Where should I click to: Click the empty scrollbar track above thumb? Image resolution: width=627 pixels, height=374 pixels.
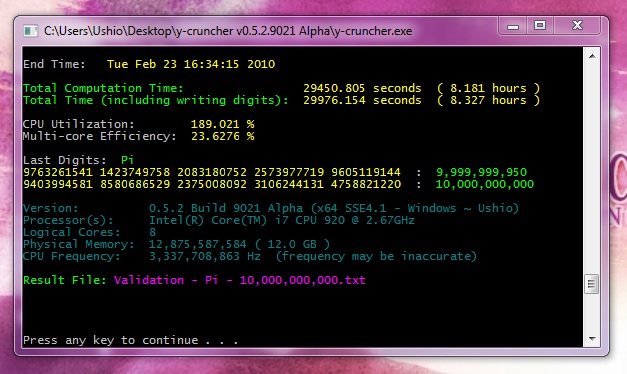click(x=592, y=169)
